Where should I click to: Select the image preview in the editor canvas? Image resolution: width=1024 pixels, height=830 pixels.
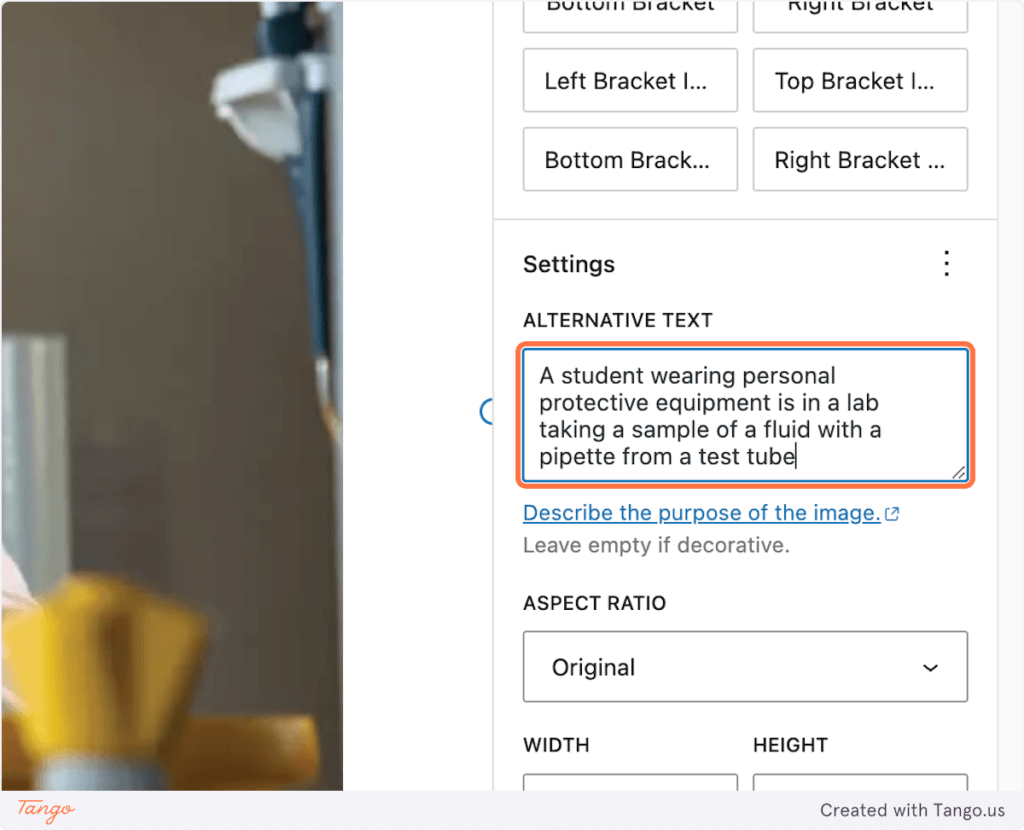(171, 400)
